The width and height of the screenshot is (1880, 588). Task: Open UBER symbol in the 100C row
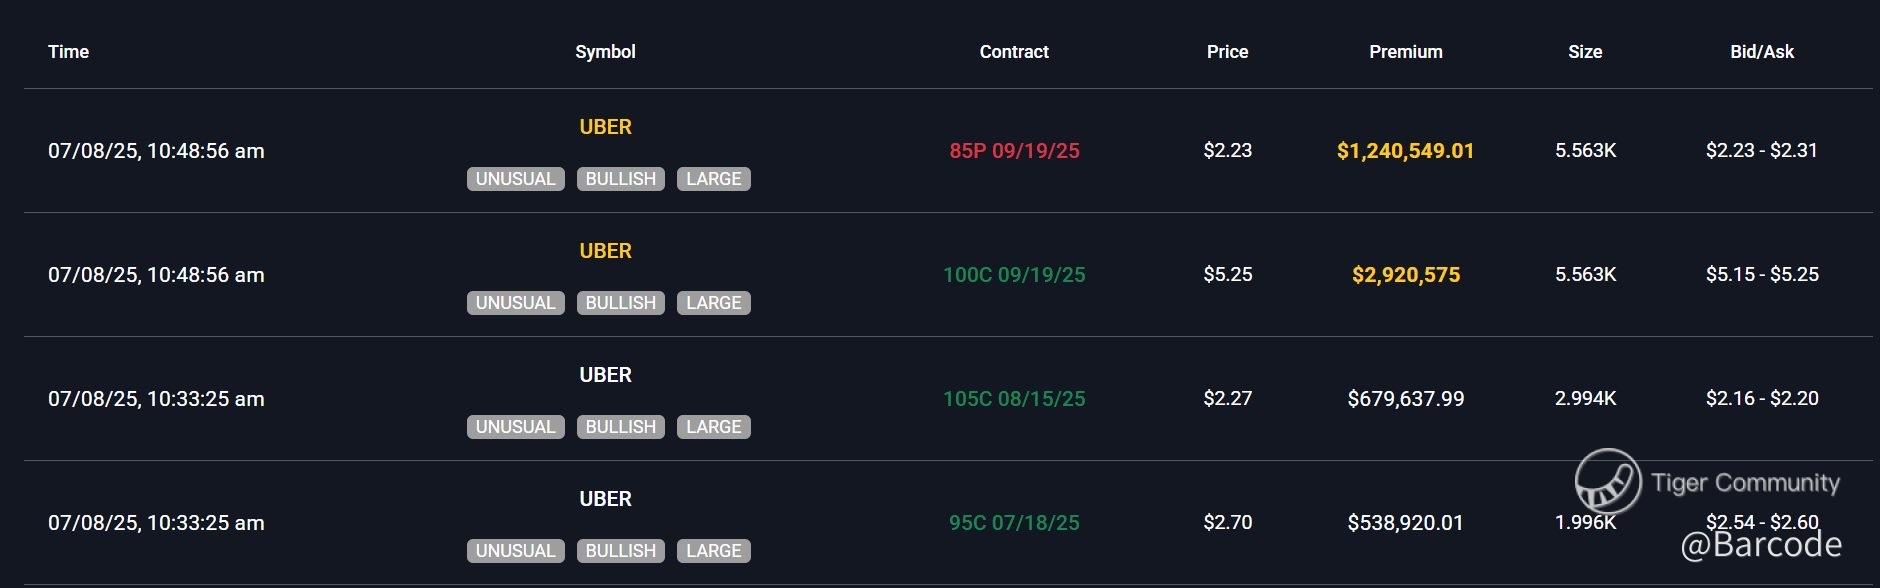pyautogui.click(x=605, y=251)
